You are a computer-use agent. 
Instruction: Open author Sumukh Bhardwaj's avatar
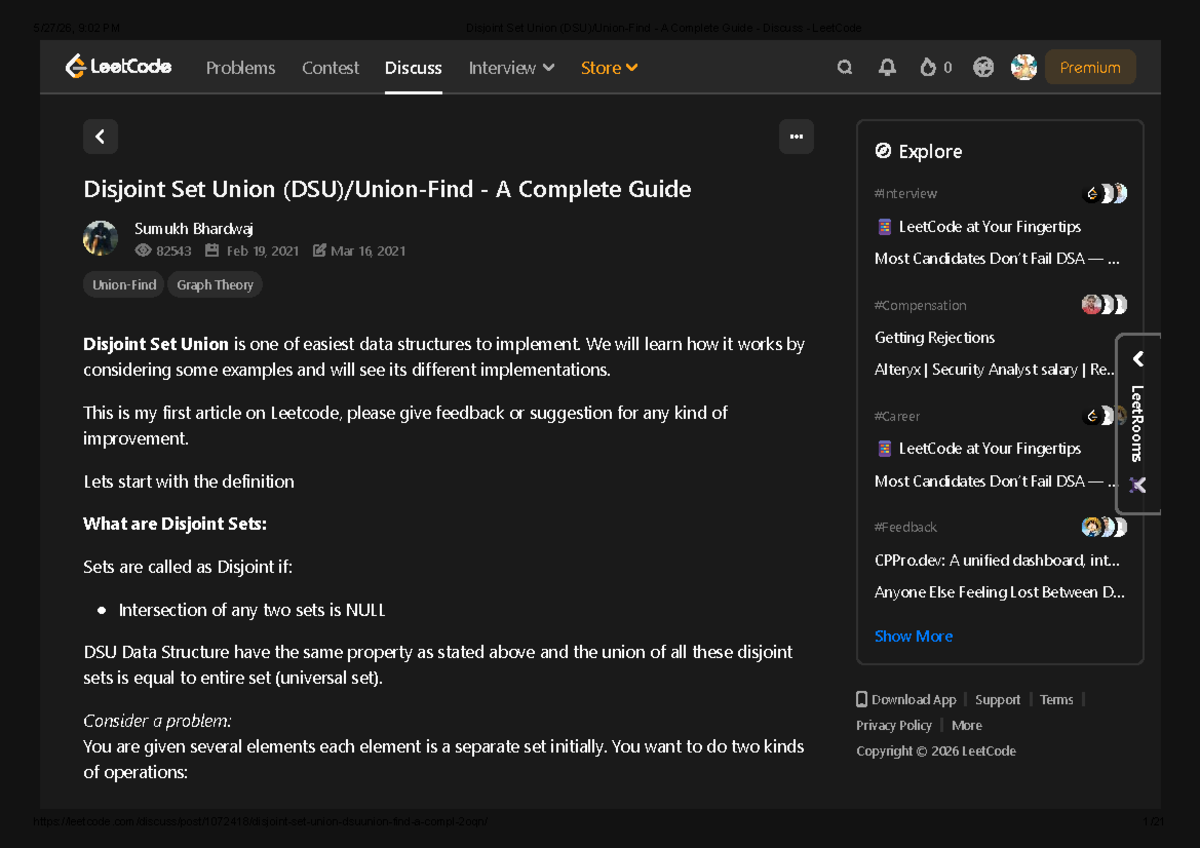(x=100, y=238)
